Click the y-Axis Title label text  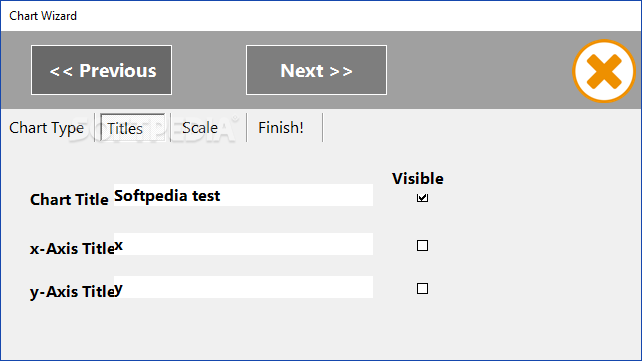pos(72,292)
